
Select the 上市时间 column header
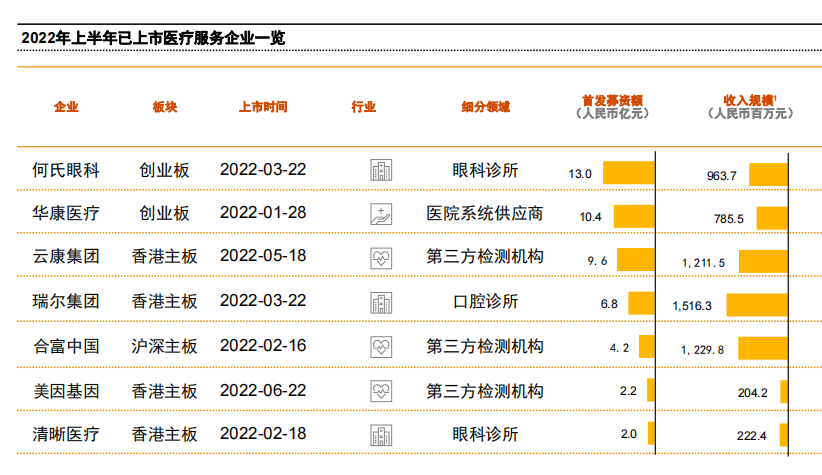pos(263,107)
